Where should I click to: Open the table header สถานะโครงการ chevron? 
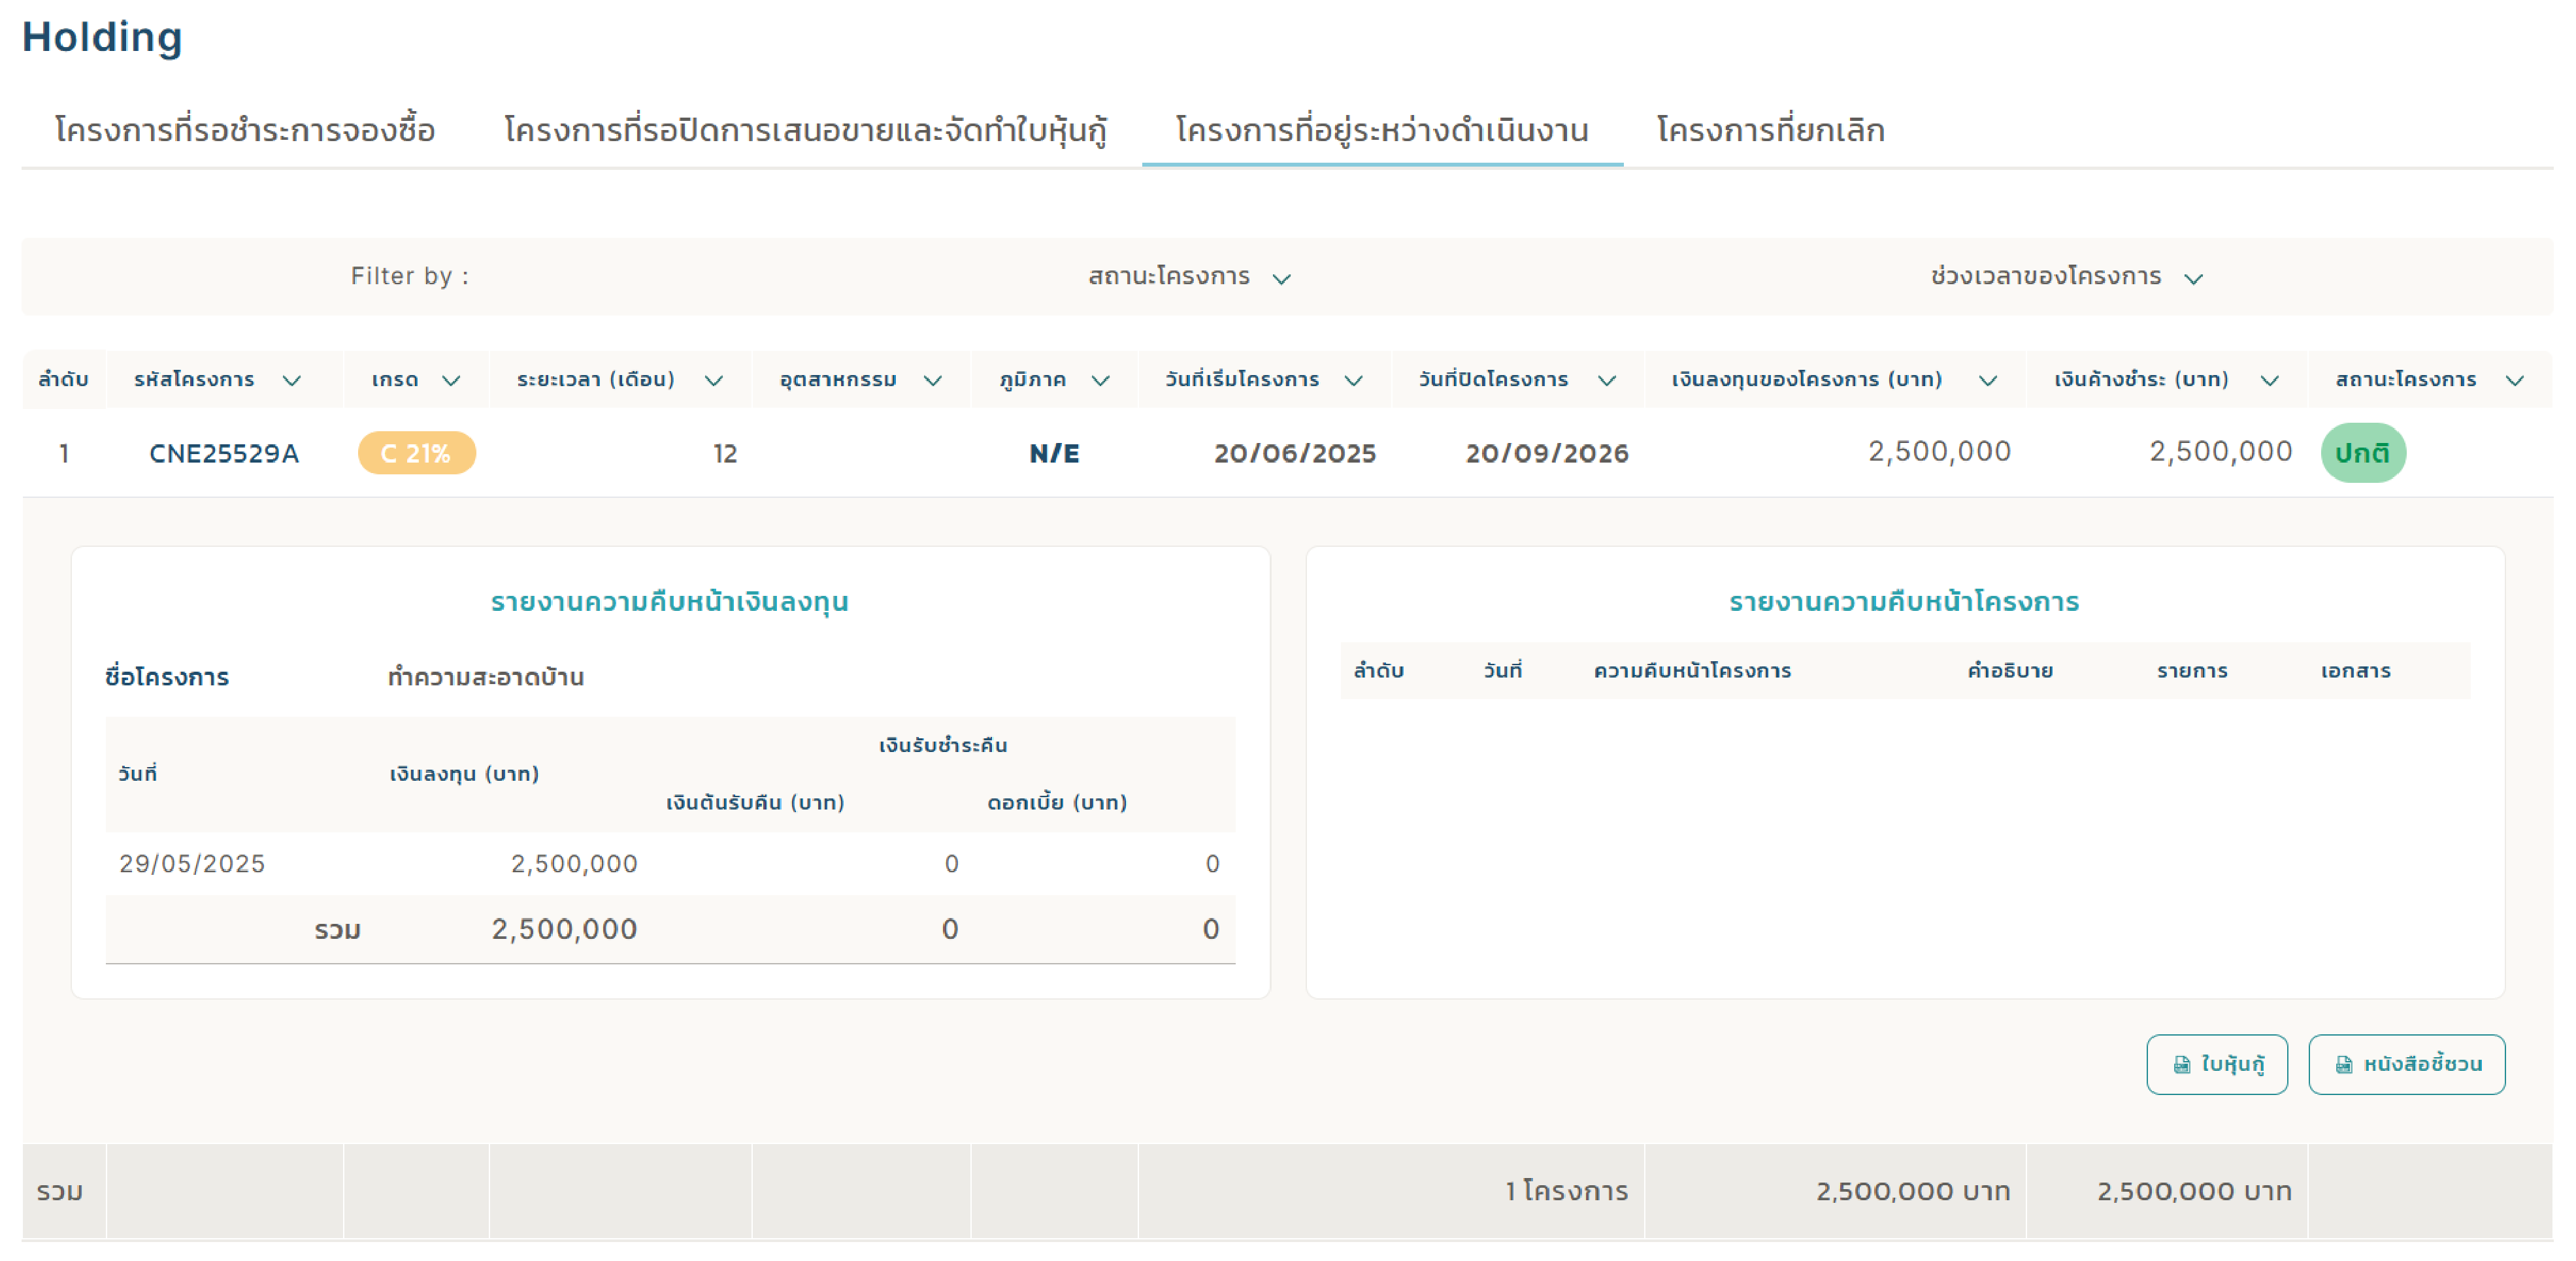point(2515,381)
